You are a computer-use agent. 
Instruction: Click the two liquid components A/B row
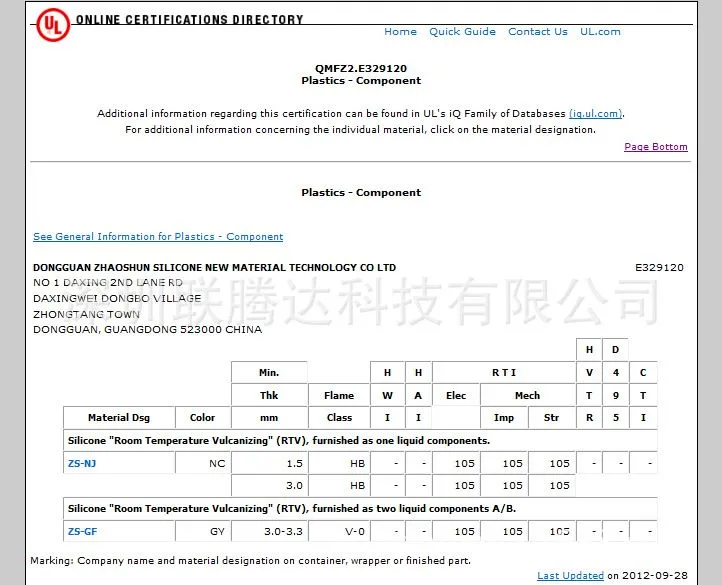point(360,509)
